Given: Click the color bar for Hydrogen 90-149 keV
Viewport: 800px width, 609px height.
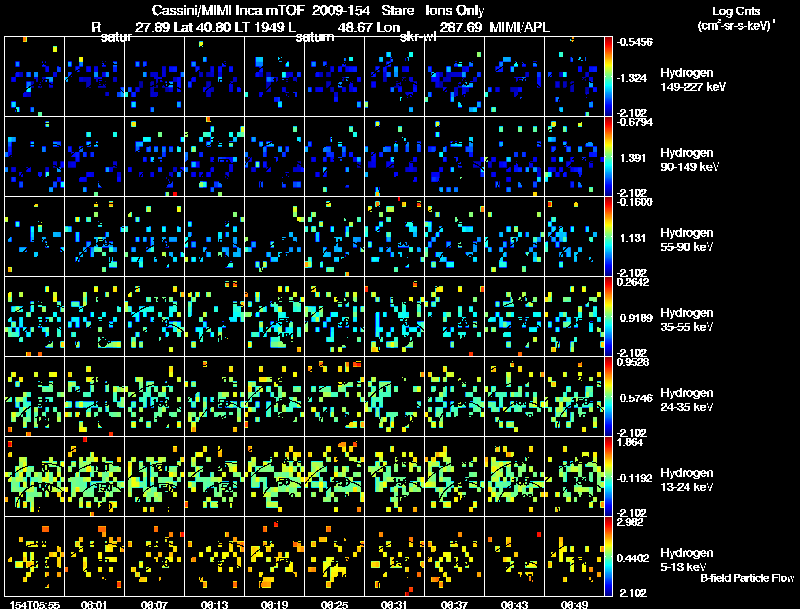Looking at the screenshot, I should pos(608,157).
